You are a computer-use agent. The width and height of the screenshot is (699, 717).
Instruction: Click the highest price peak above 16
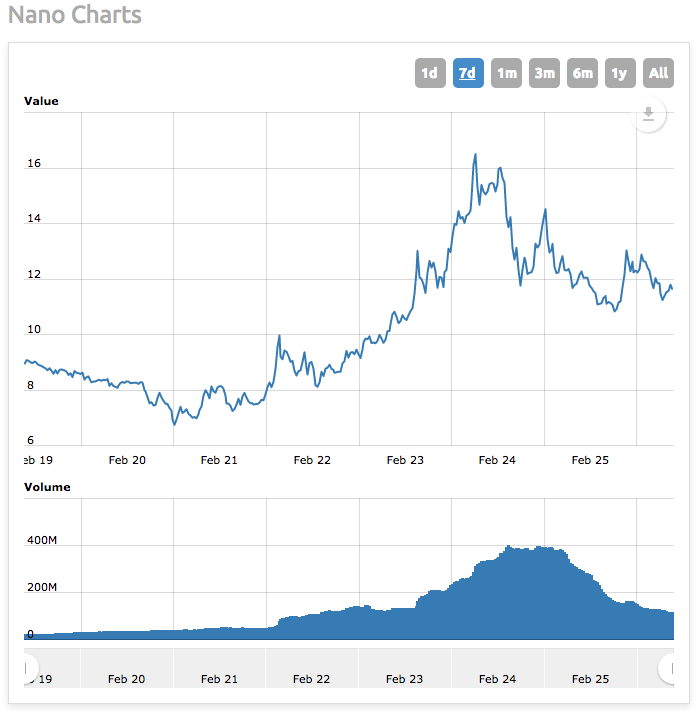coord(475,155)
